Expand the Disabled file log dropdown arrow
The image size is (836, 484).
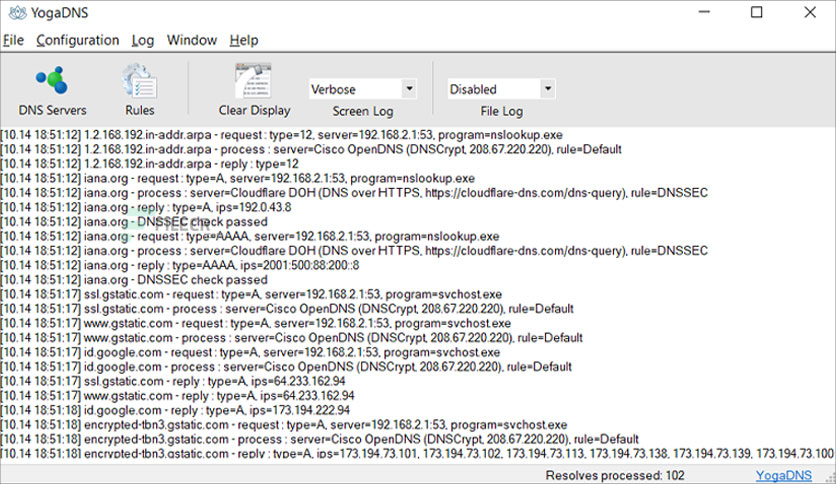(x=548, y=88)
